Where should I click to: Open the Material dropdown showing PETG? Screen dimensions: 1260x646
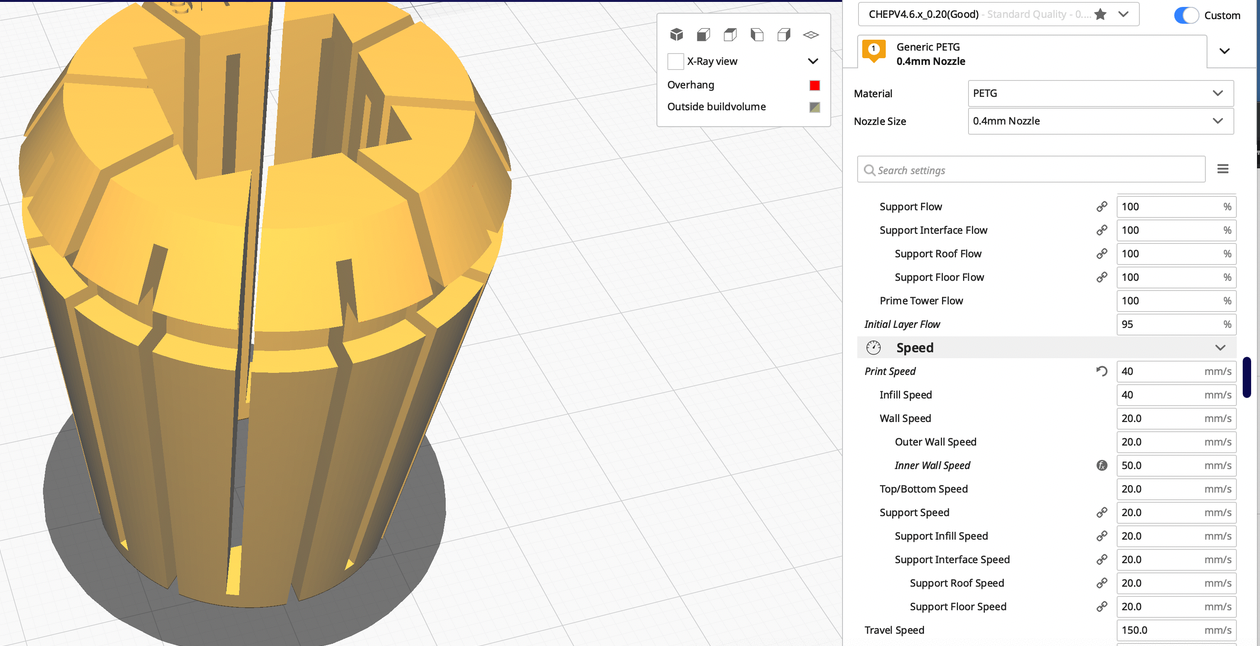pyautogui.click(x=1100, y=94)
